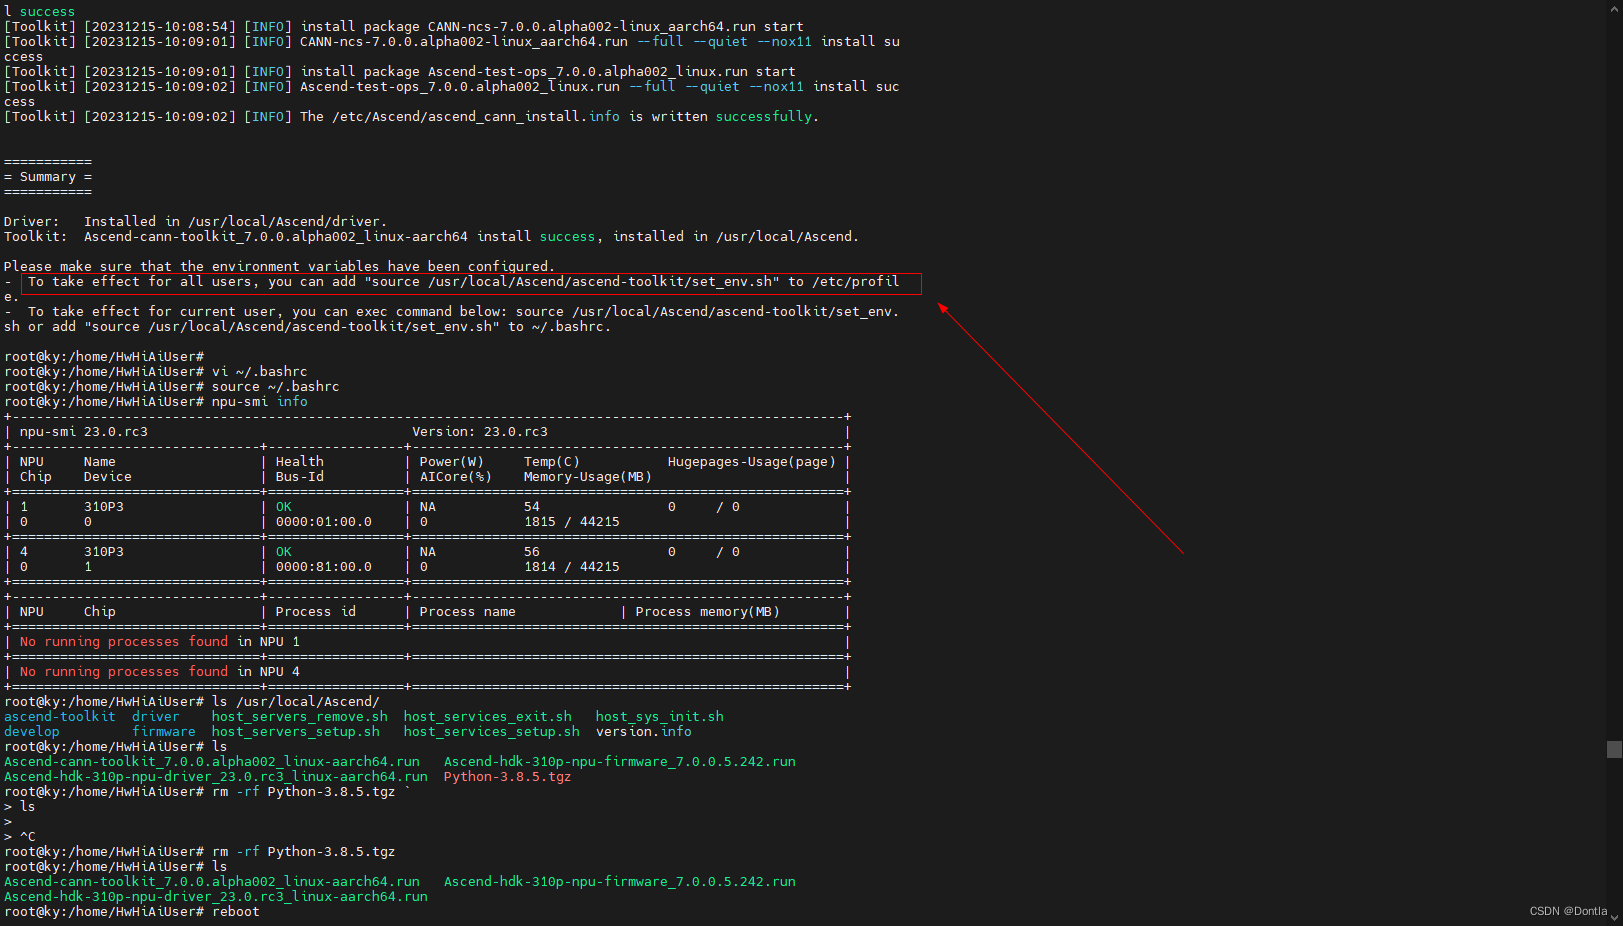Click the firmware directory in ls output
Image resolution: width=1623 pixels, height=926 pixels.
(164, 732)
